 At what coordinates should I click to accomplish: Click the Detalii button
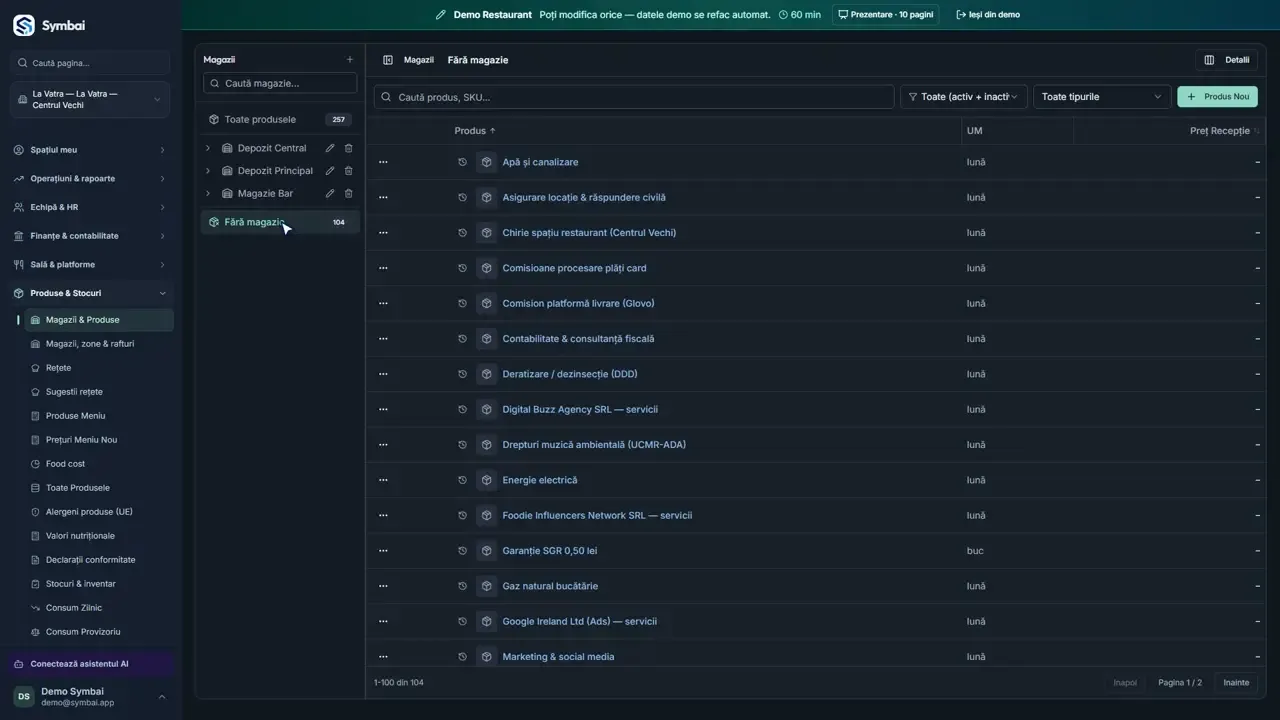[1226, 60]
